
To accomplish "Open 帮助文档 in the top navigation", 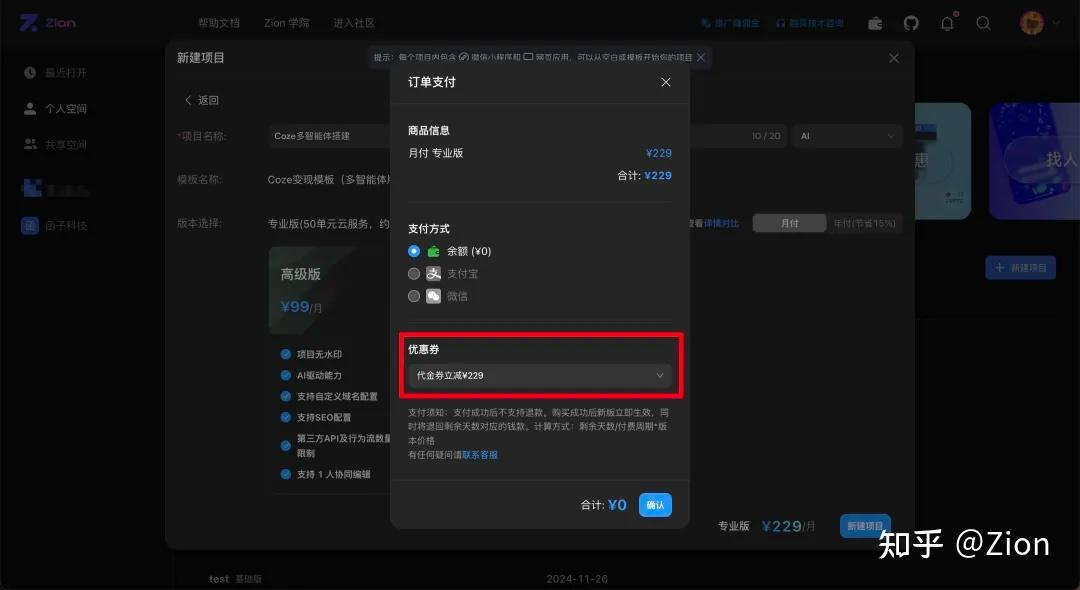I will (x=219, y=23).
